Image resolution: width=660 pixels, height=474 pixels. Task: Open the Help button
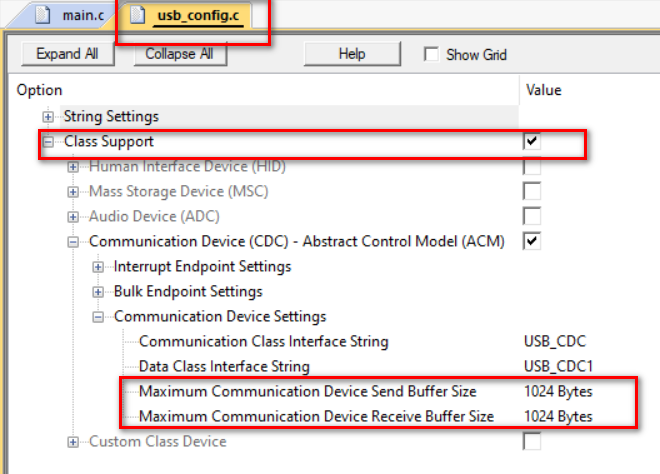352,54
